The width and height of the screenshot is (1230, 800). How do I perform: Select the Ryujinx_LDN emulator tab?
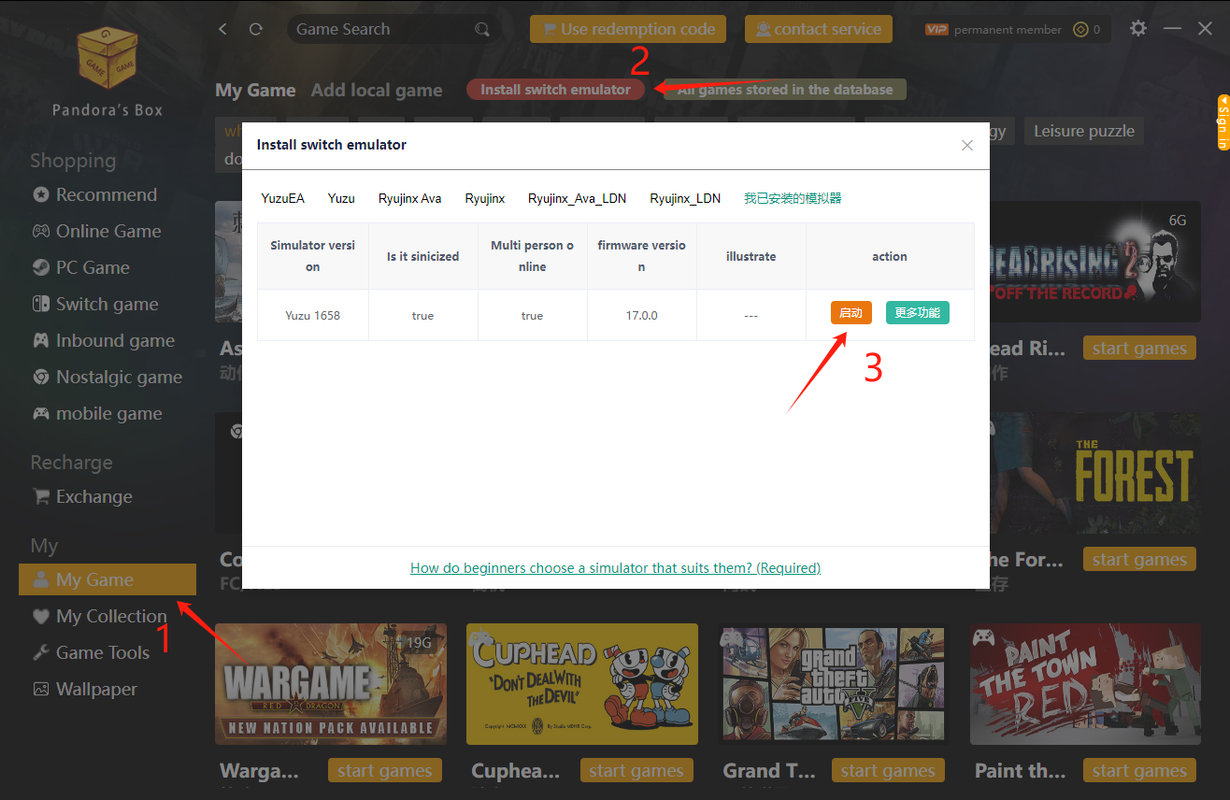pos(685,198)
